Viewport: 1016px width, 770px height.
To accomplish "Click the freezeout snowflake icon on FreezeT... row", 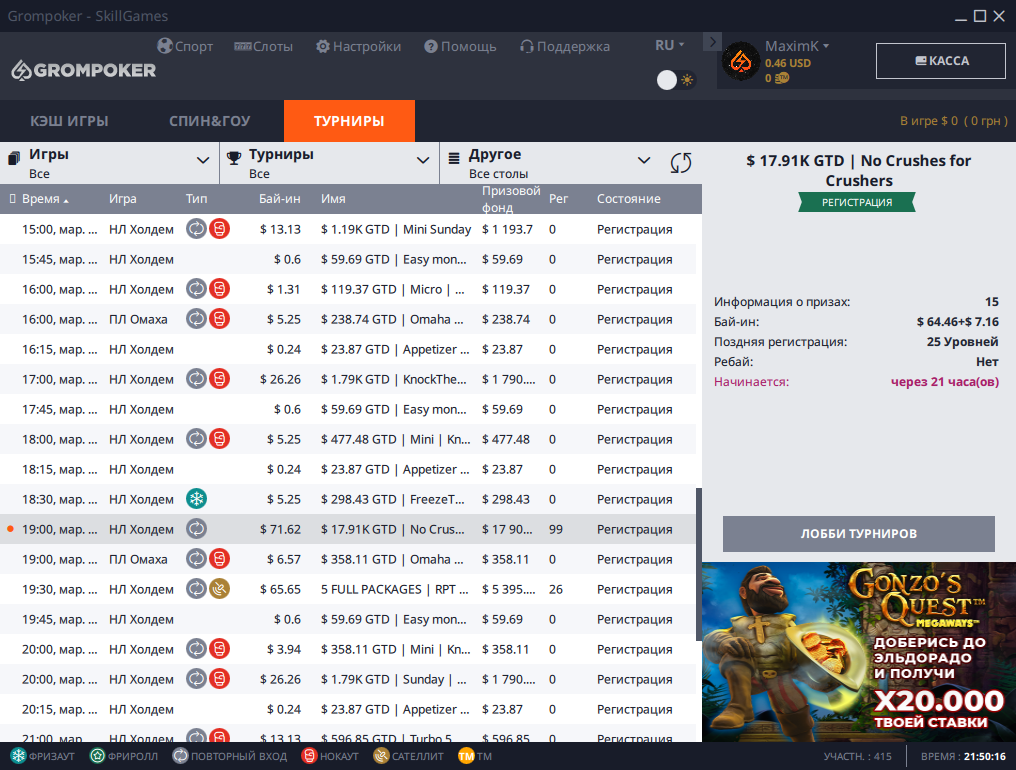I will [196, 498].
